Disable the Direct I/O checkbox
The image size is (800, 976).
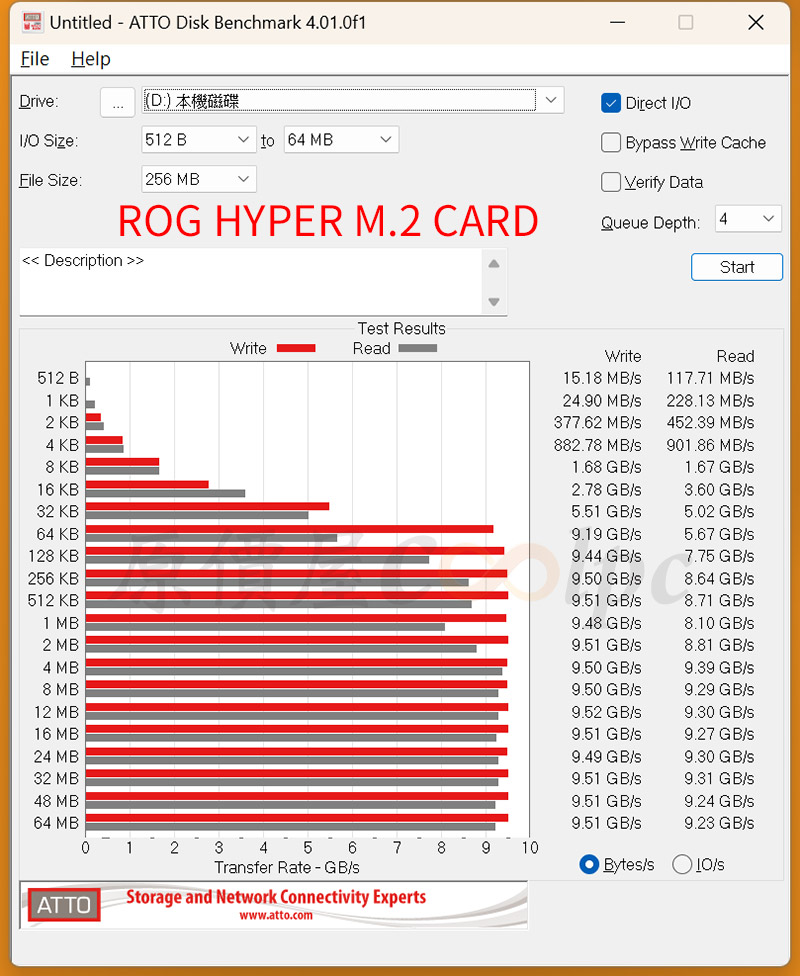pos(611,103)
